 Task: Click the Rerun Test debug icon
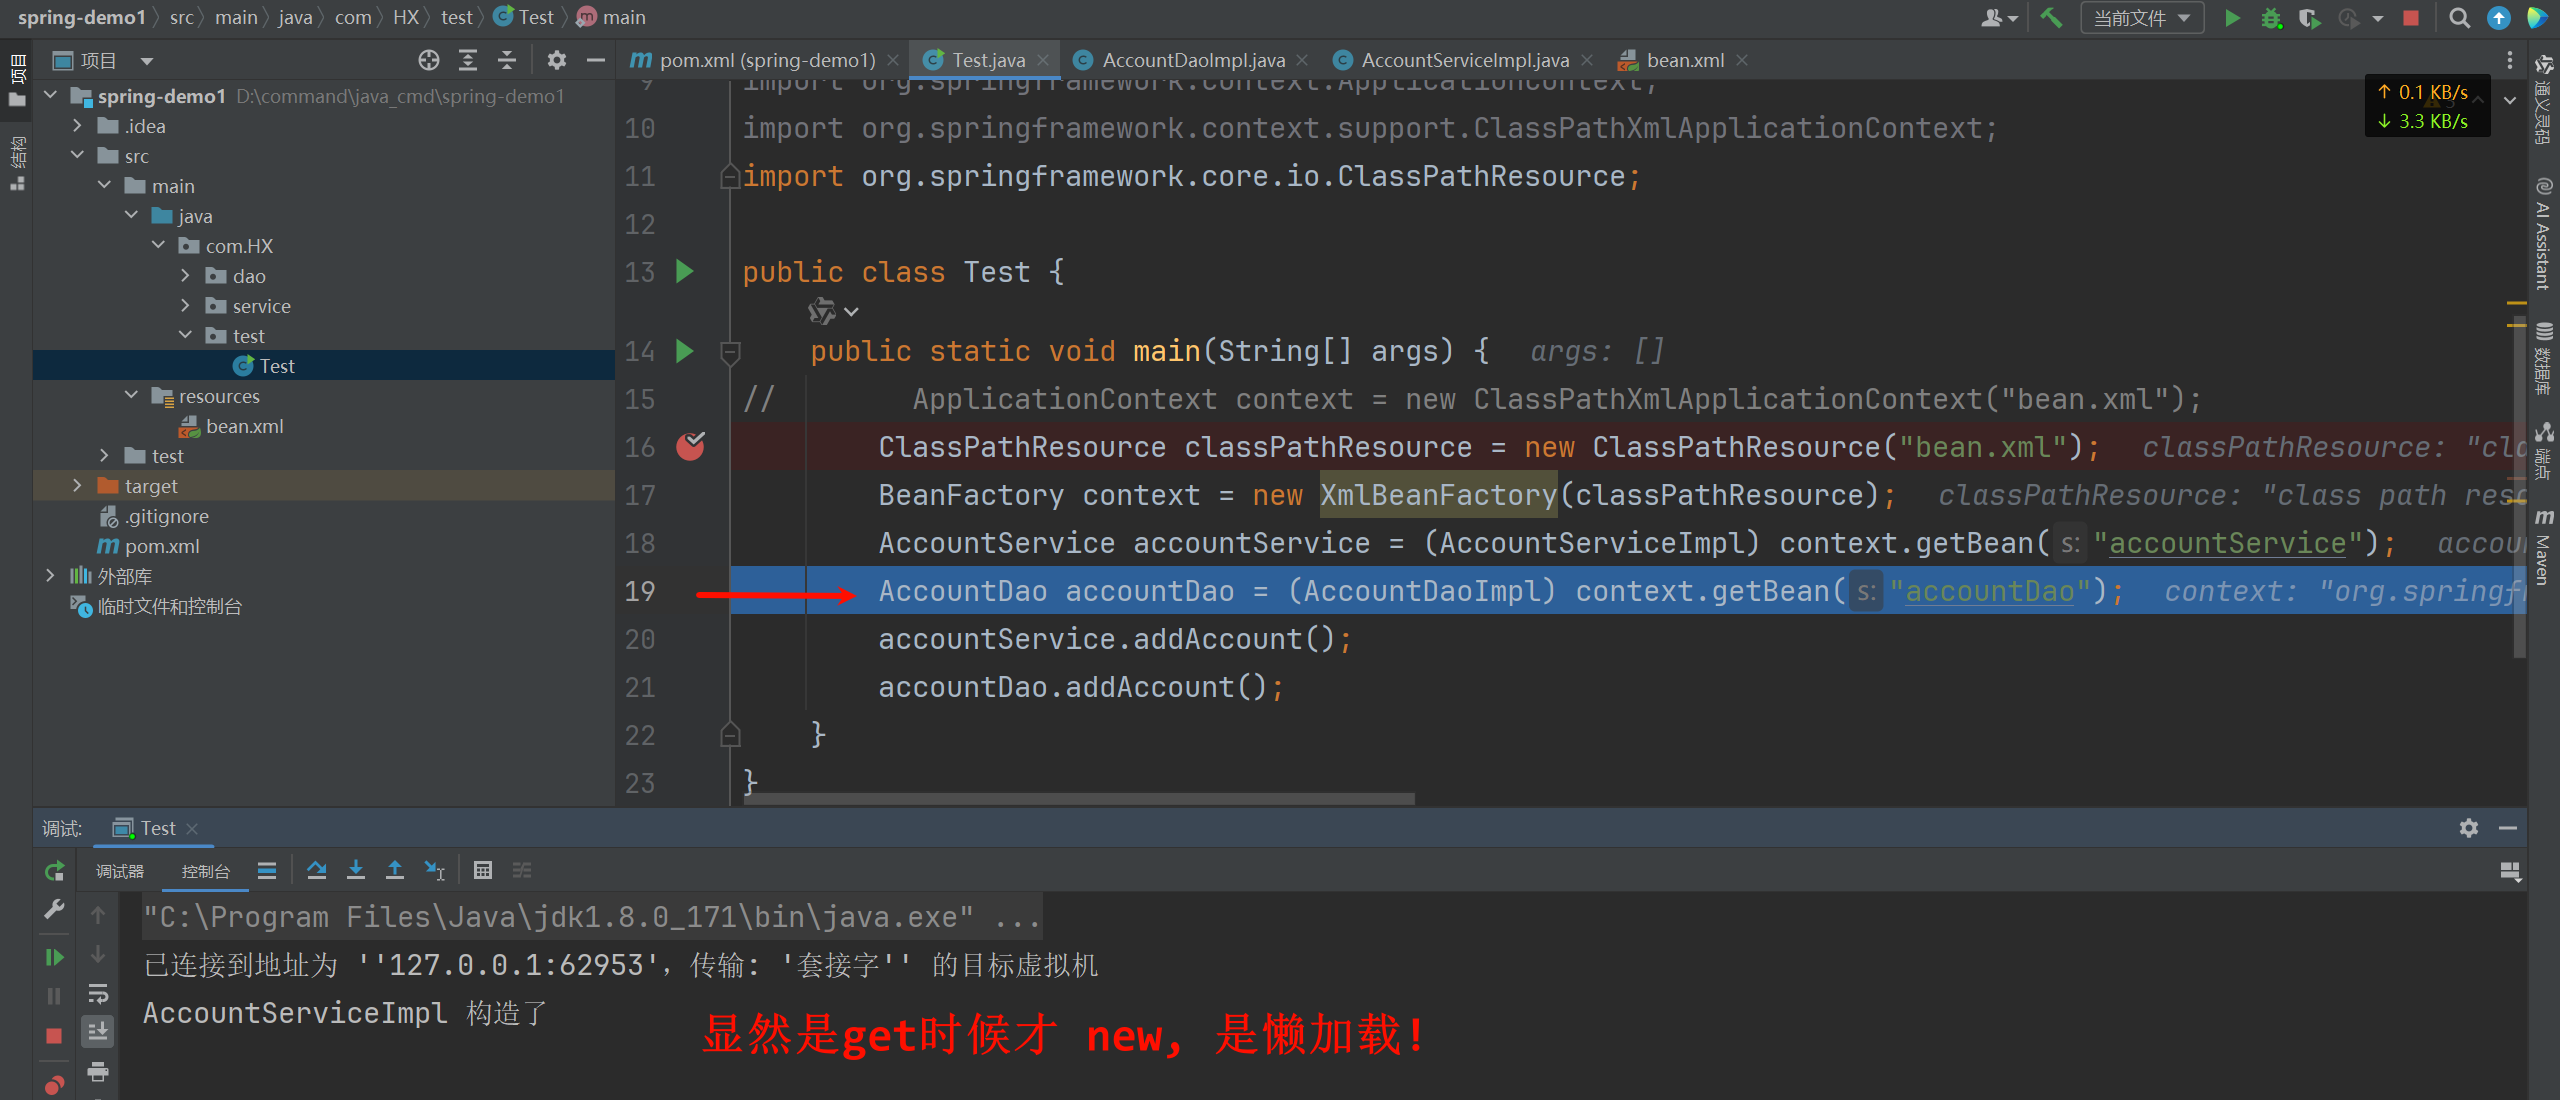coord(54,871)
